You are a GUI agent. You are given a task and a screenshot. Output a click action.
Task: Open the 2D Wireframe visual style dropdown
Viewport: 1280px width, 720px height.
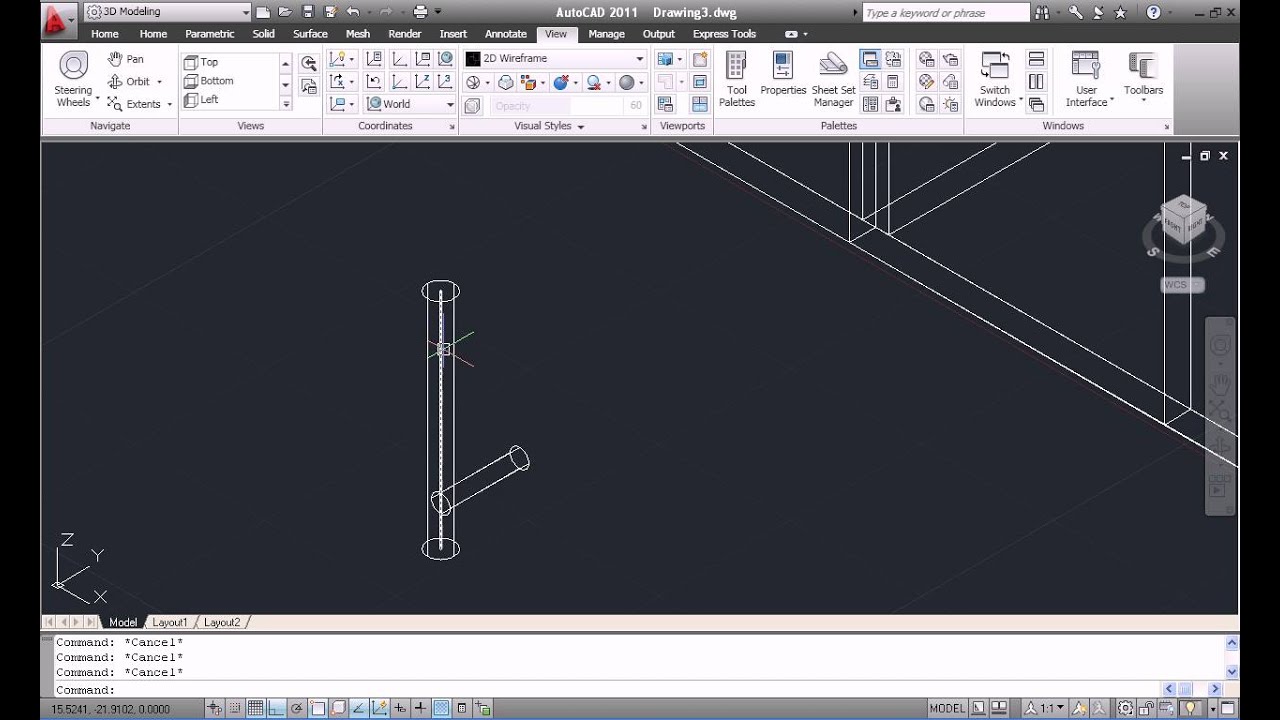click(x=555, y=58)
